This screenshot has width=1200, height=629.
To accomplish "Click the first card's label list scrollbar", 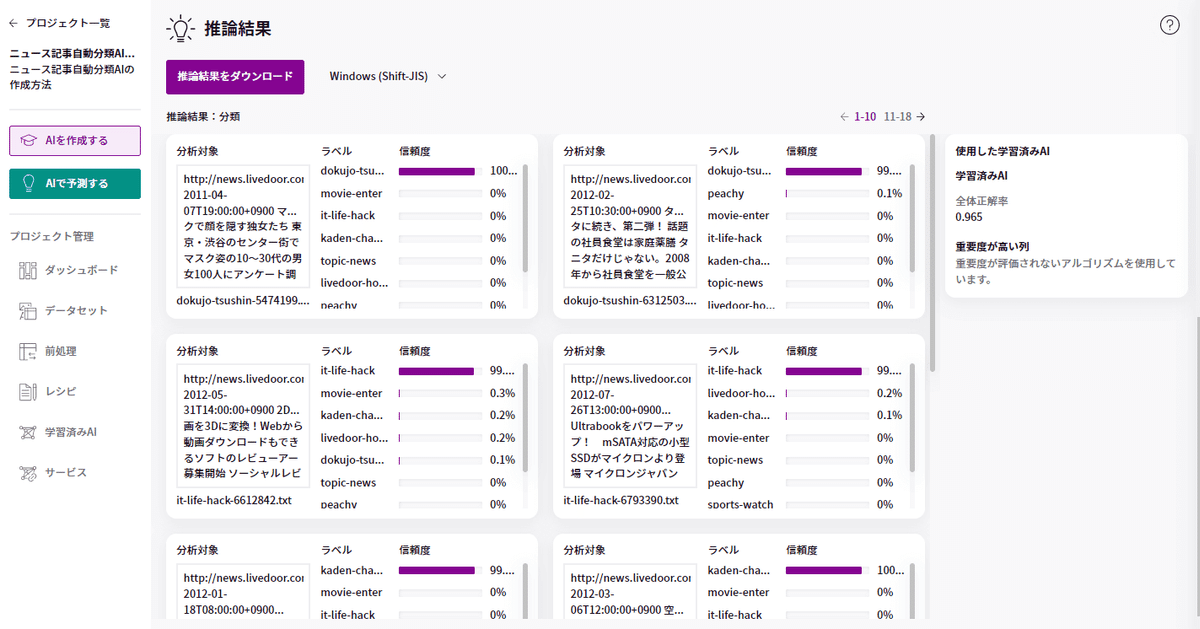I will coord(526,218).
